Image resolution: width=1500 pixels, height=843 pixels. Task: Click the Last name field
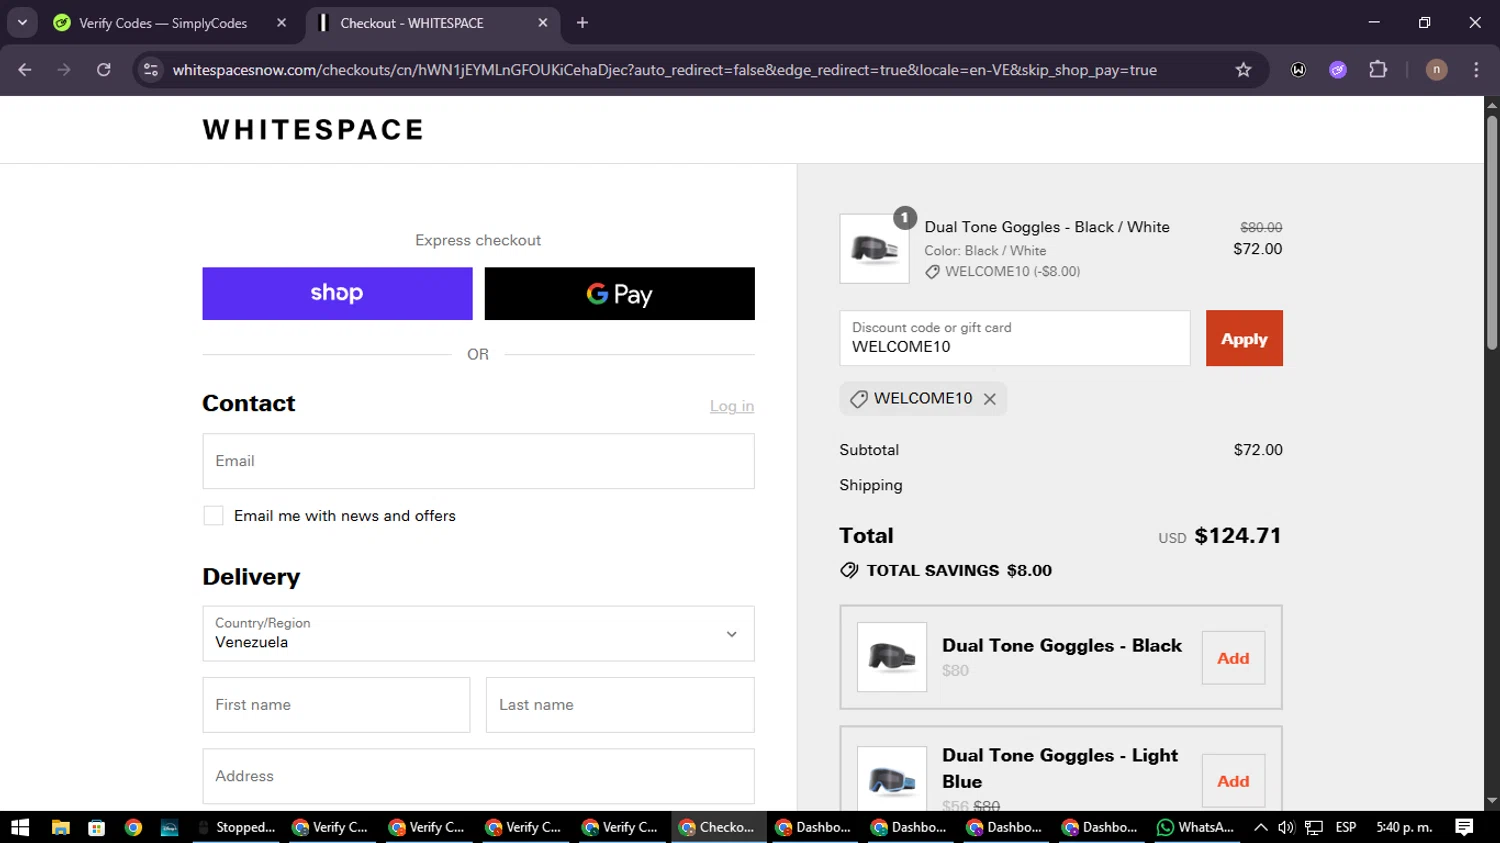coord(620,705)
